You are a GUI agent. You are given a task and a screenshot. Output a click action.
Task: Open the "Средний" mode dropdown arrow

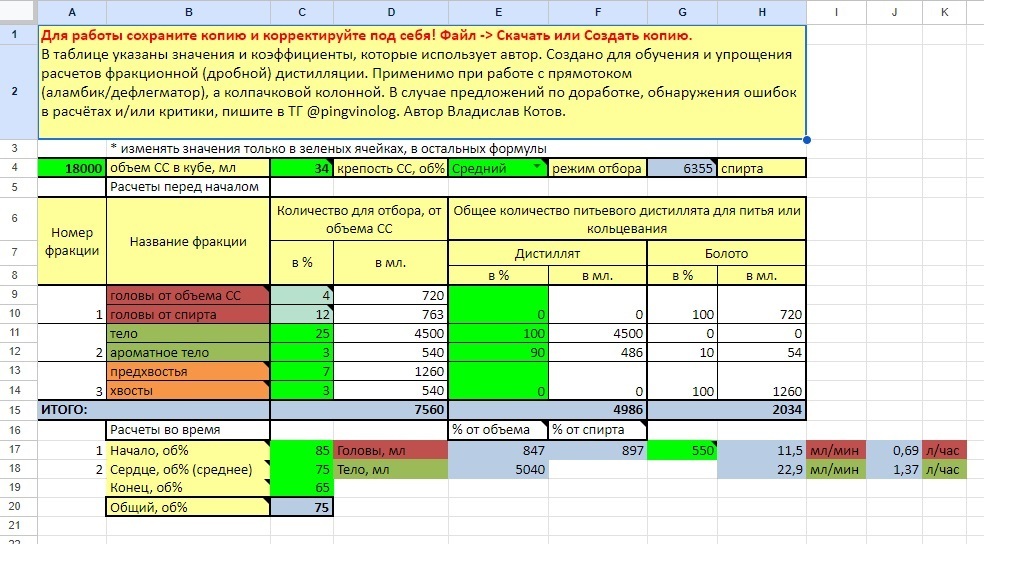coord(538,169)
